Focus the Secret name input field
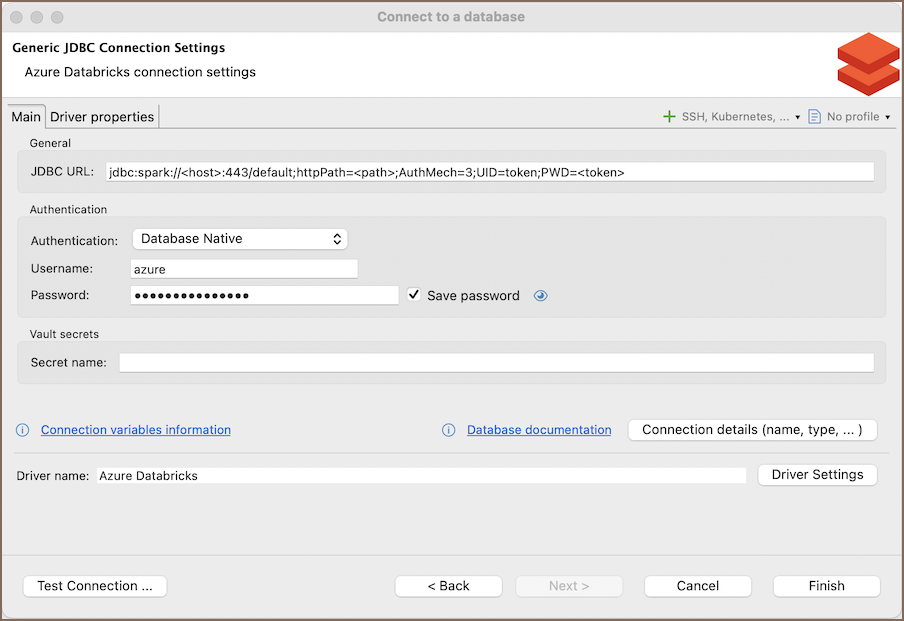Screen dimensions: 904x621 496,362
